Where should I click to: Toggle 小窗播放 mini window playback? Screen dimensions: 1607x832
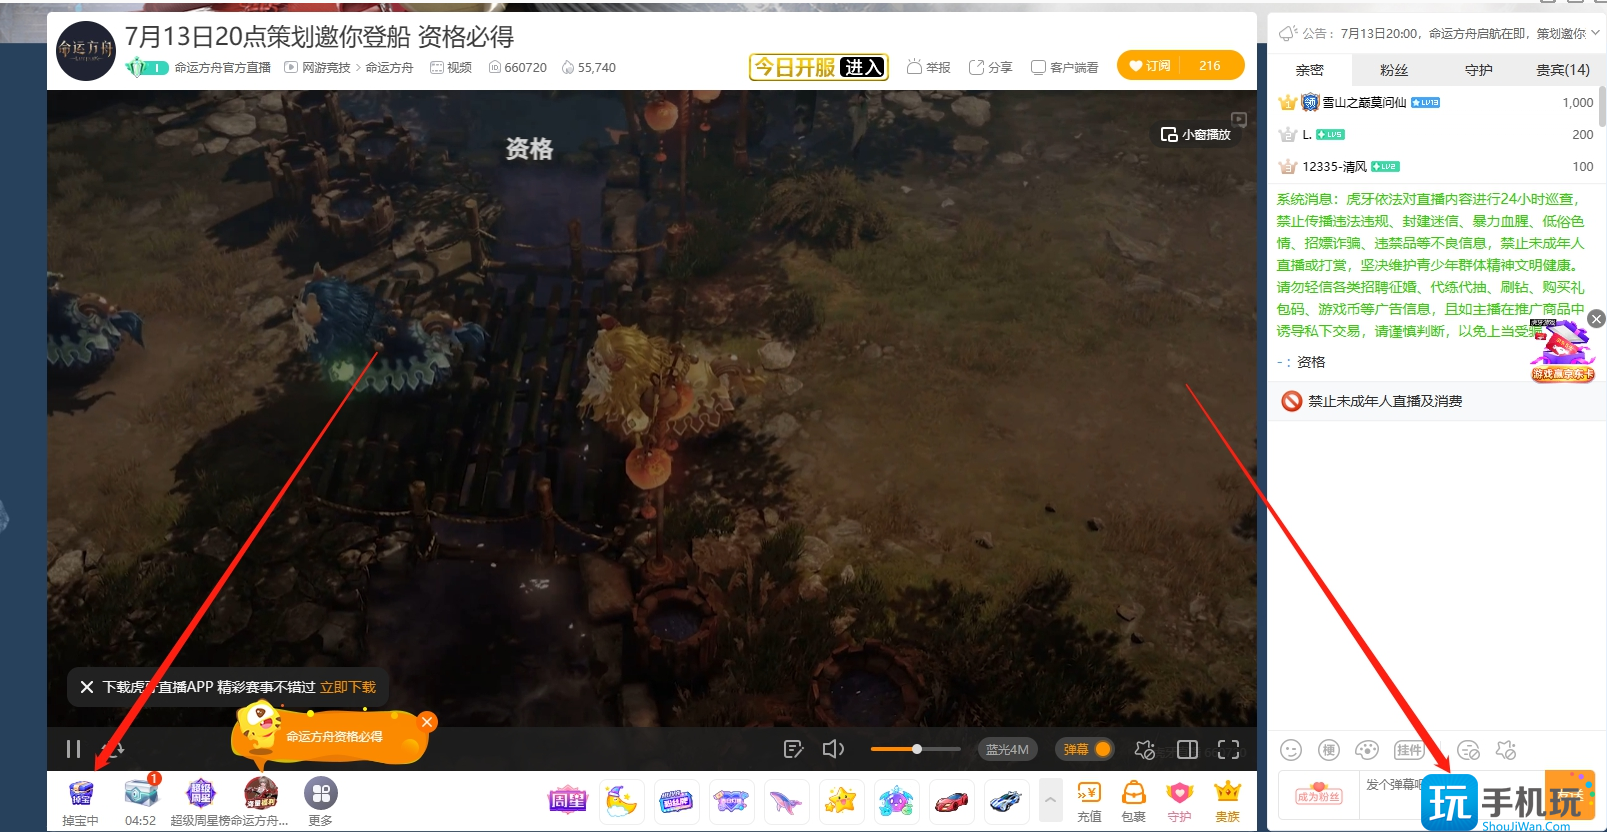click(x=1195, y=134)
